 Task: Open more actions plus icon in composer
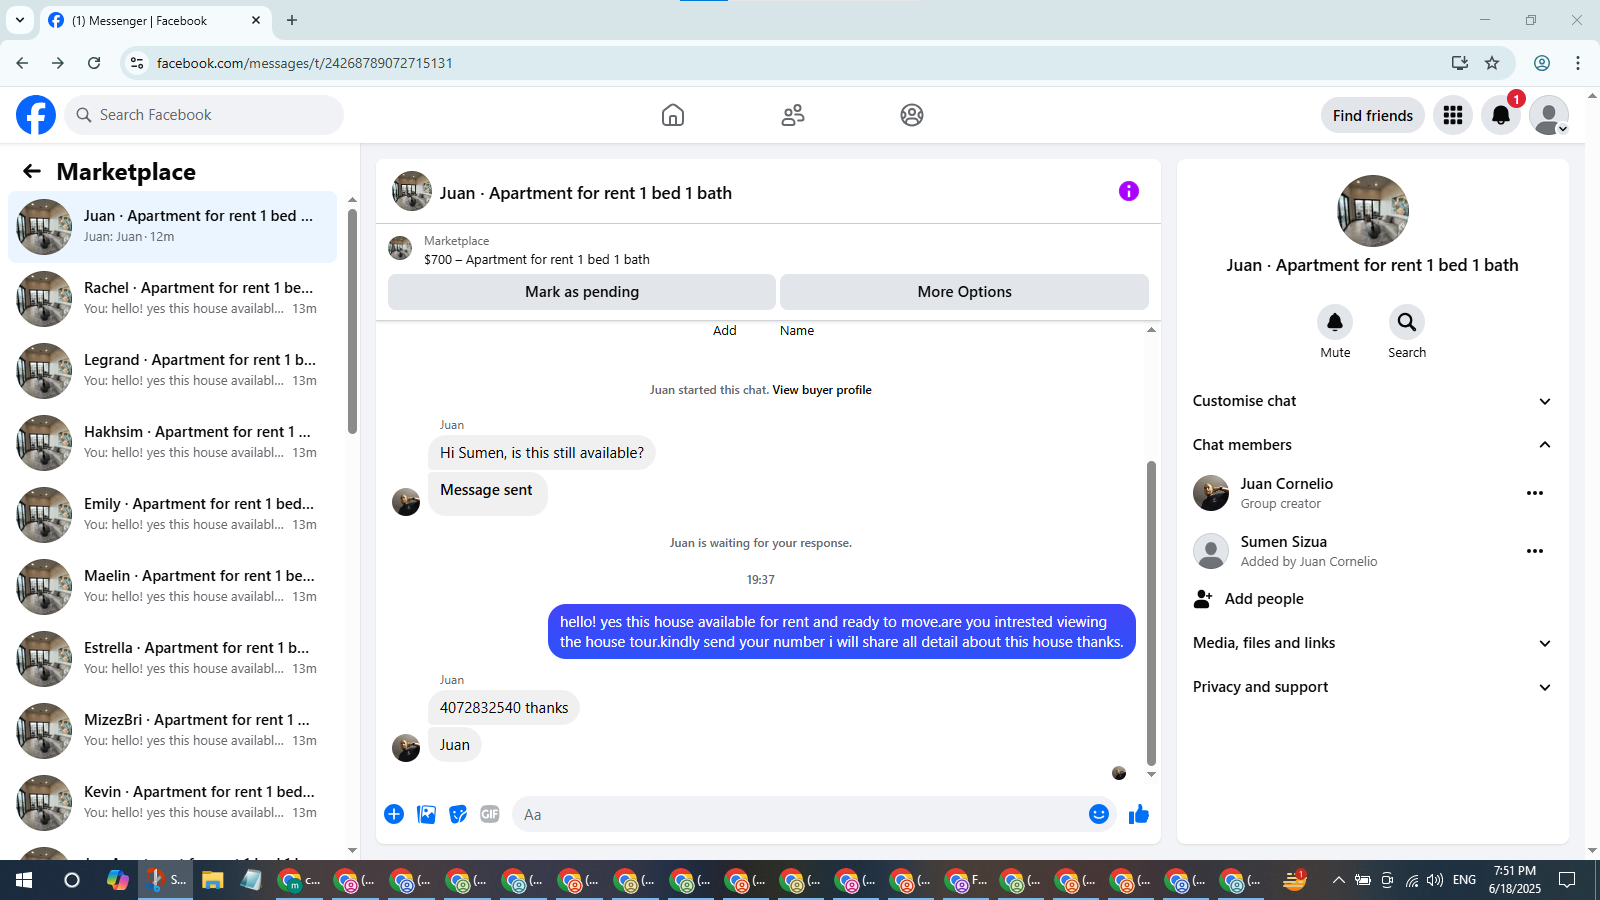(x=394, y=814)
